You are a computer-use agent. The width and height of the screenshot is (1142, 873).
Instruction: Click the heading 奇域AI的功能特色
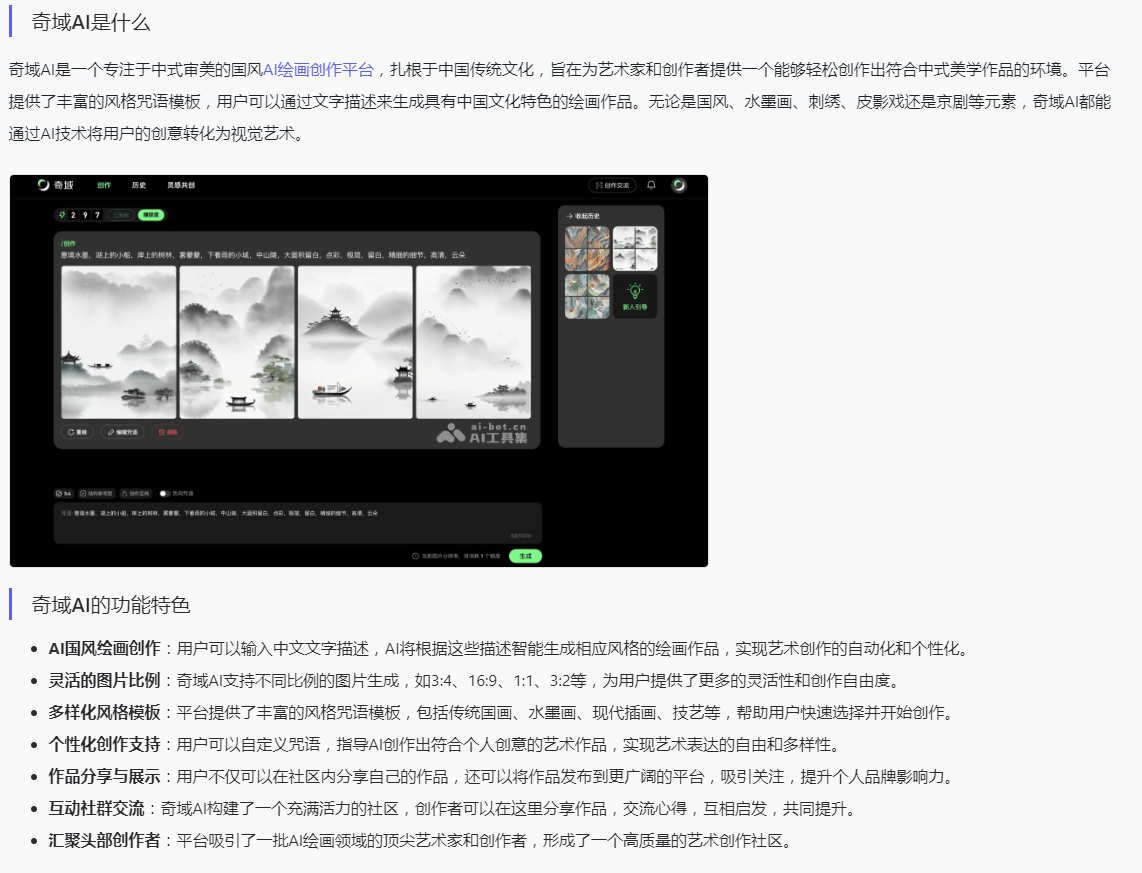(111, 605)
